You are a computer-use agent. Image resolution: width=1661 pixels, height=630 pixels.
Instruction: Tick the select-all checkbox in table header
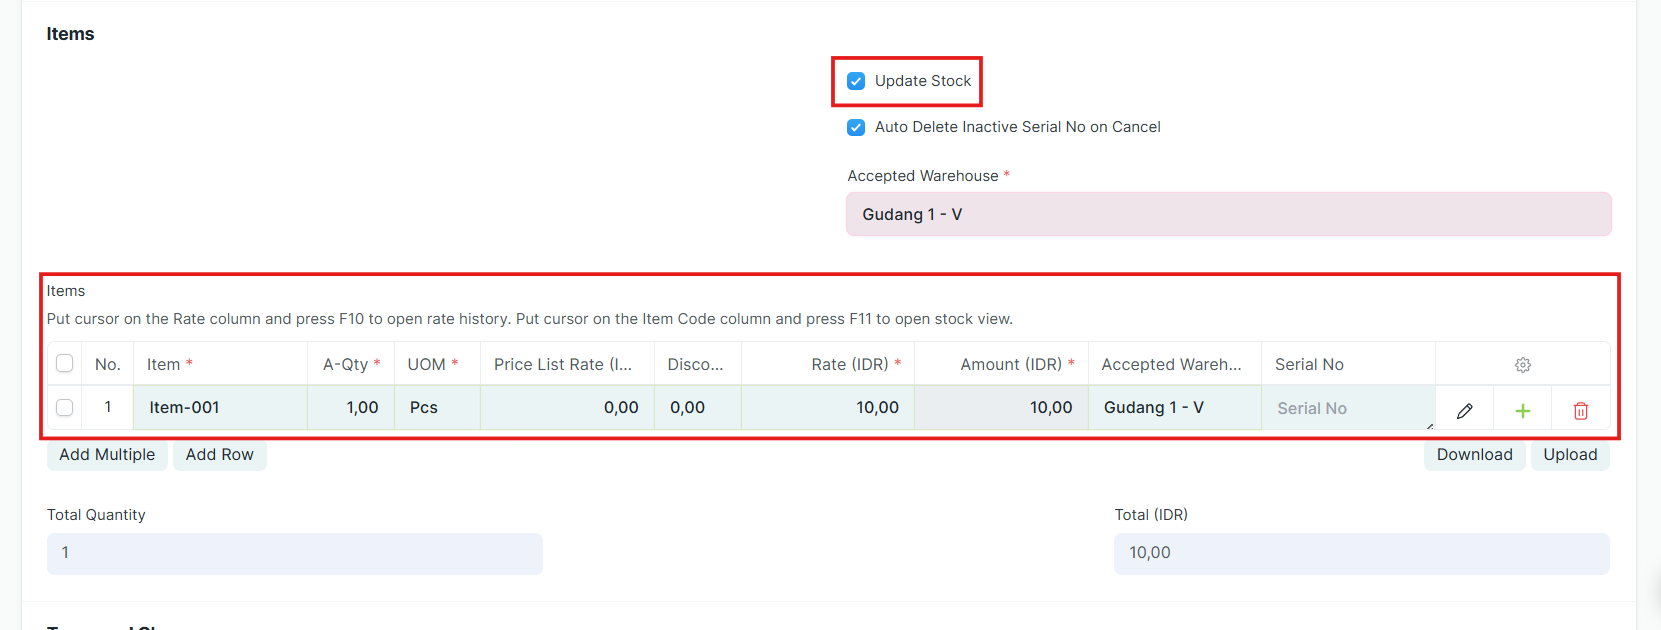pos(65,363)
